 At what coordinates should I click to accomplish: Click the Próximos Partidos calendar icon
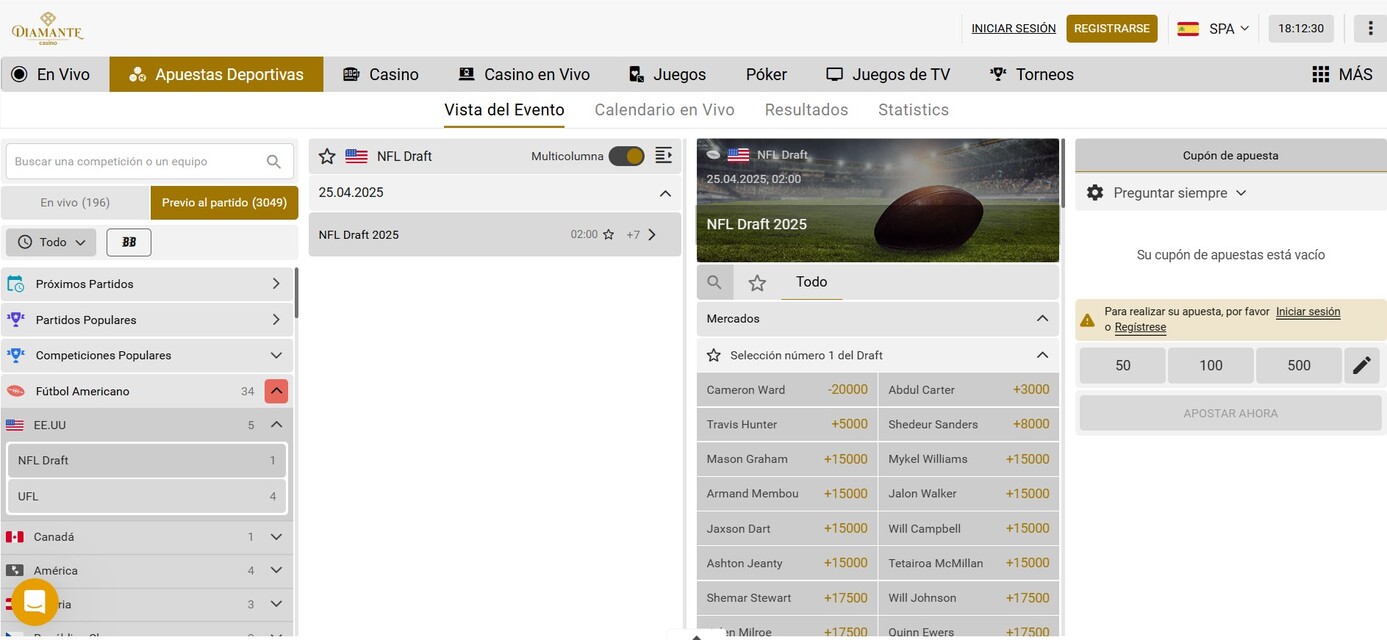15,284
